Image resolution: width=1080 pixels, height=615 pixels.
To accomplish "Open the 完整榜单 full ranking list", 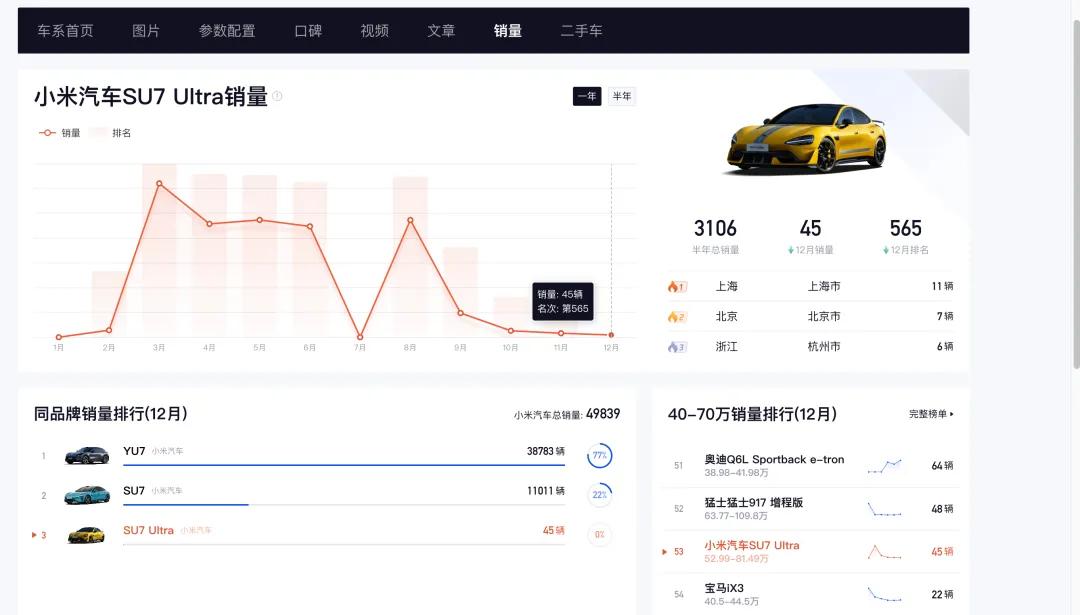I will [929, 414].
